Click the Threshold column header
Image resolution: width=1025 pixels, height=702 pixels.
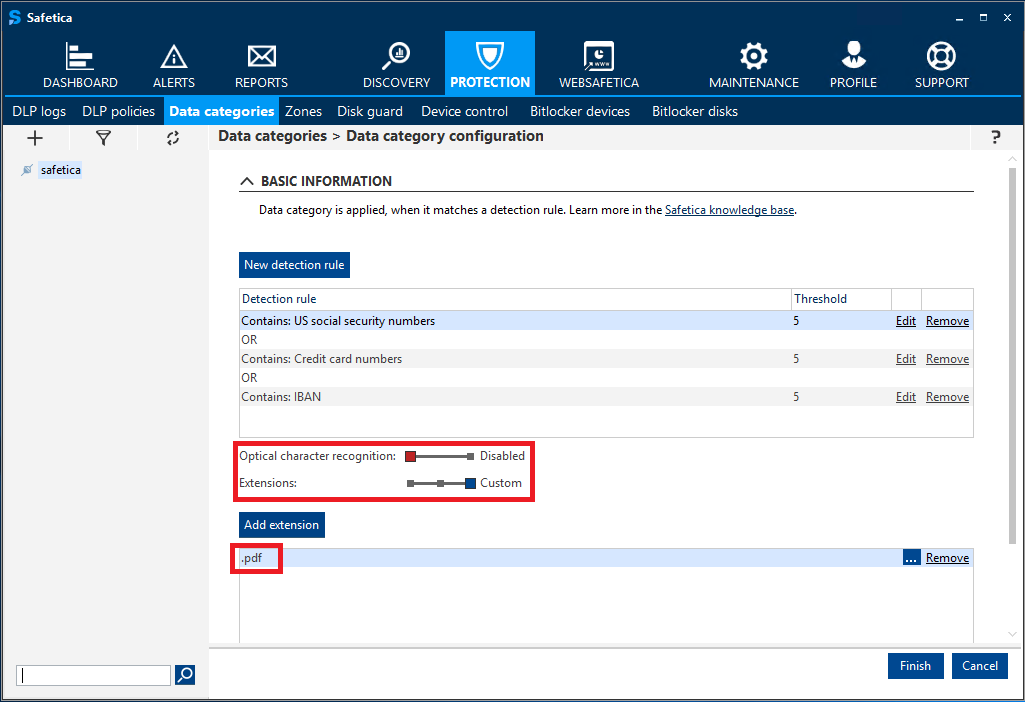pyautogui.click(x=841, y=299)
